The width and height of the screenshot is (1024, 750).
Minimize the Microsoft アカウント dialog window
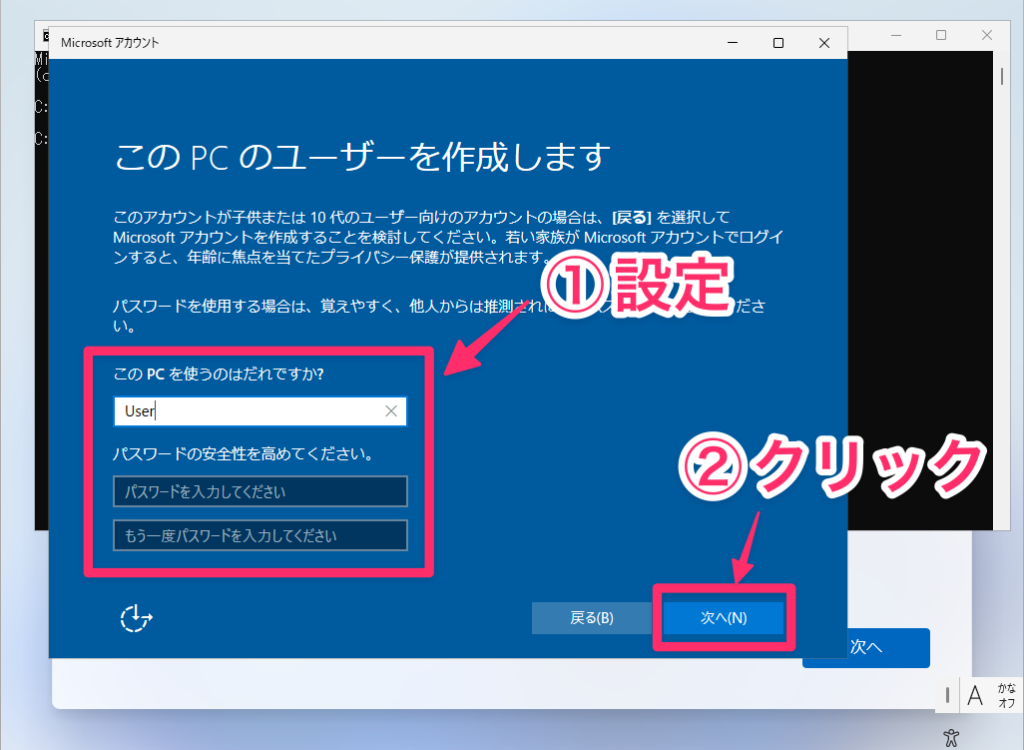(x=732, y=43)
